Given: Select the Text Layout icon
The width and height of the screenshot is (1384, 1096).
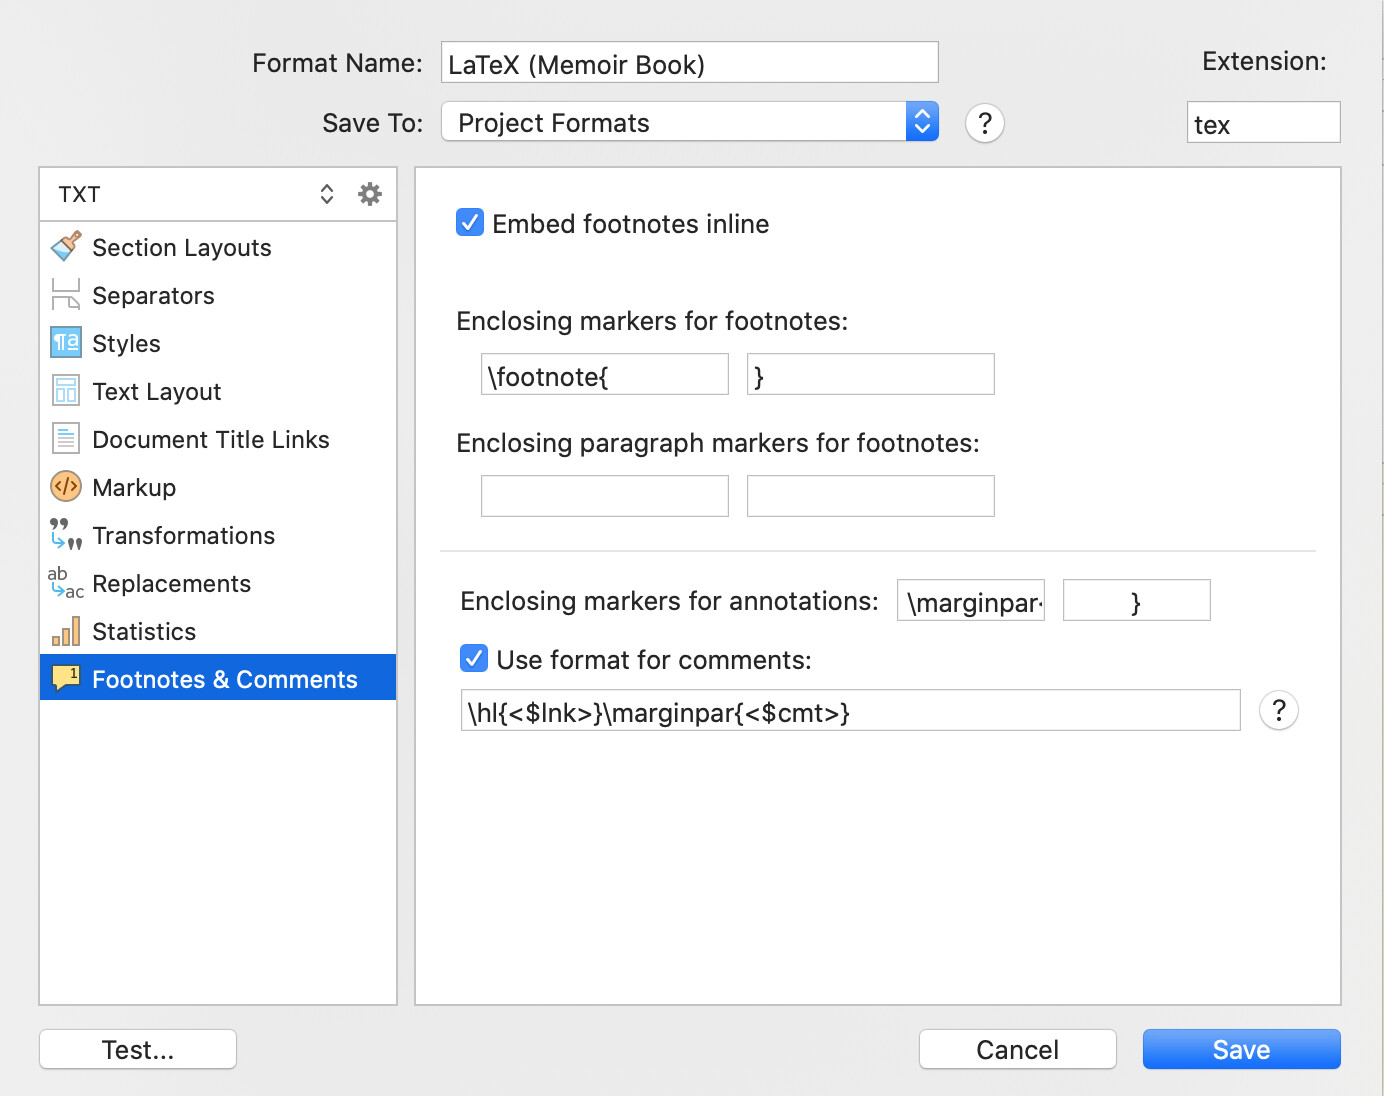Looking at the screenshot, I should tap(64, 391).
